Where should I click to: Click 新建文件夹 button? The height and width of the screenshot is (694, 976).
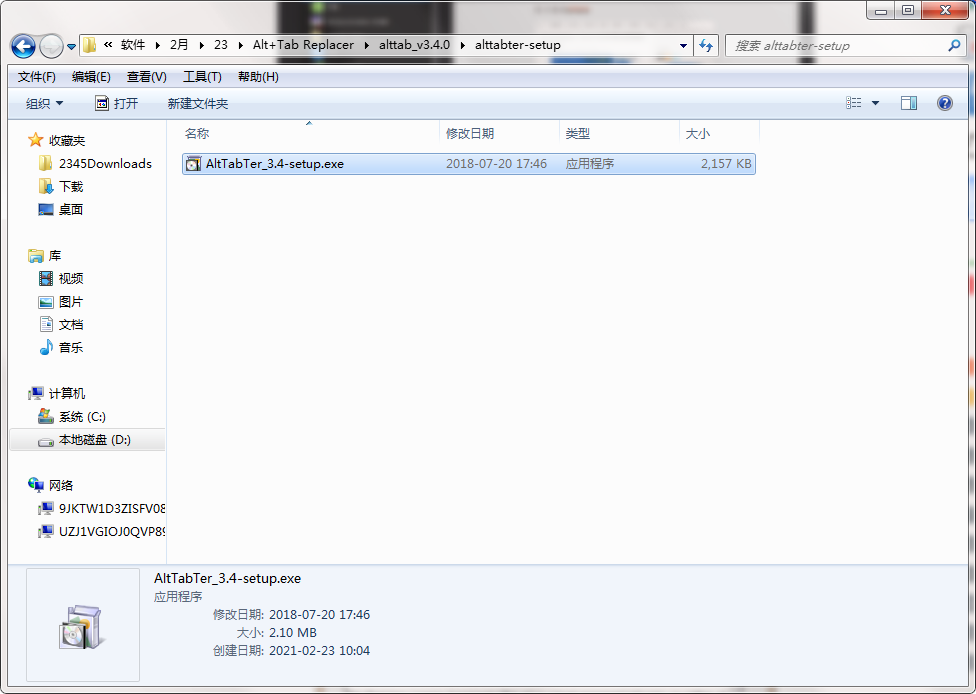click(198, 103)
